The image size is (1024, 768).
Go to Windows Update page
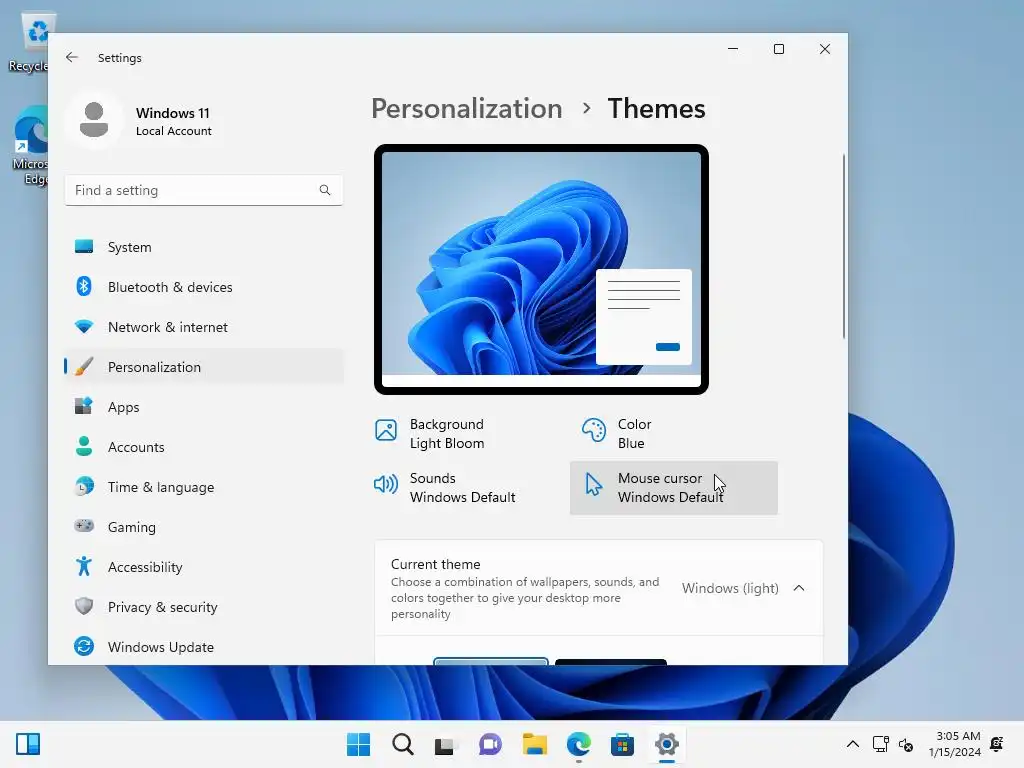point(204,647)
